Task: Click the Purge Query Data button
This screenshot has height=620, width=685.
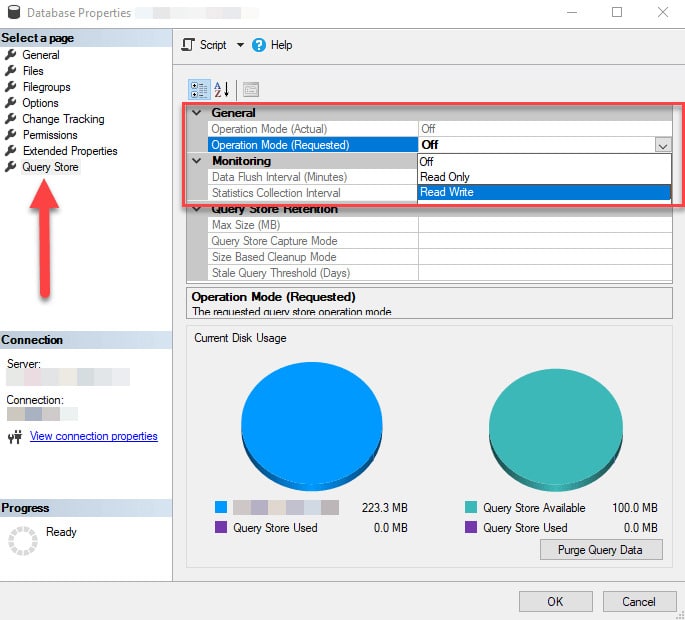Action: (601, 550)
